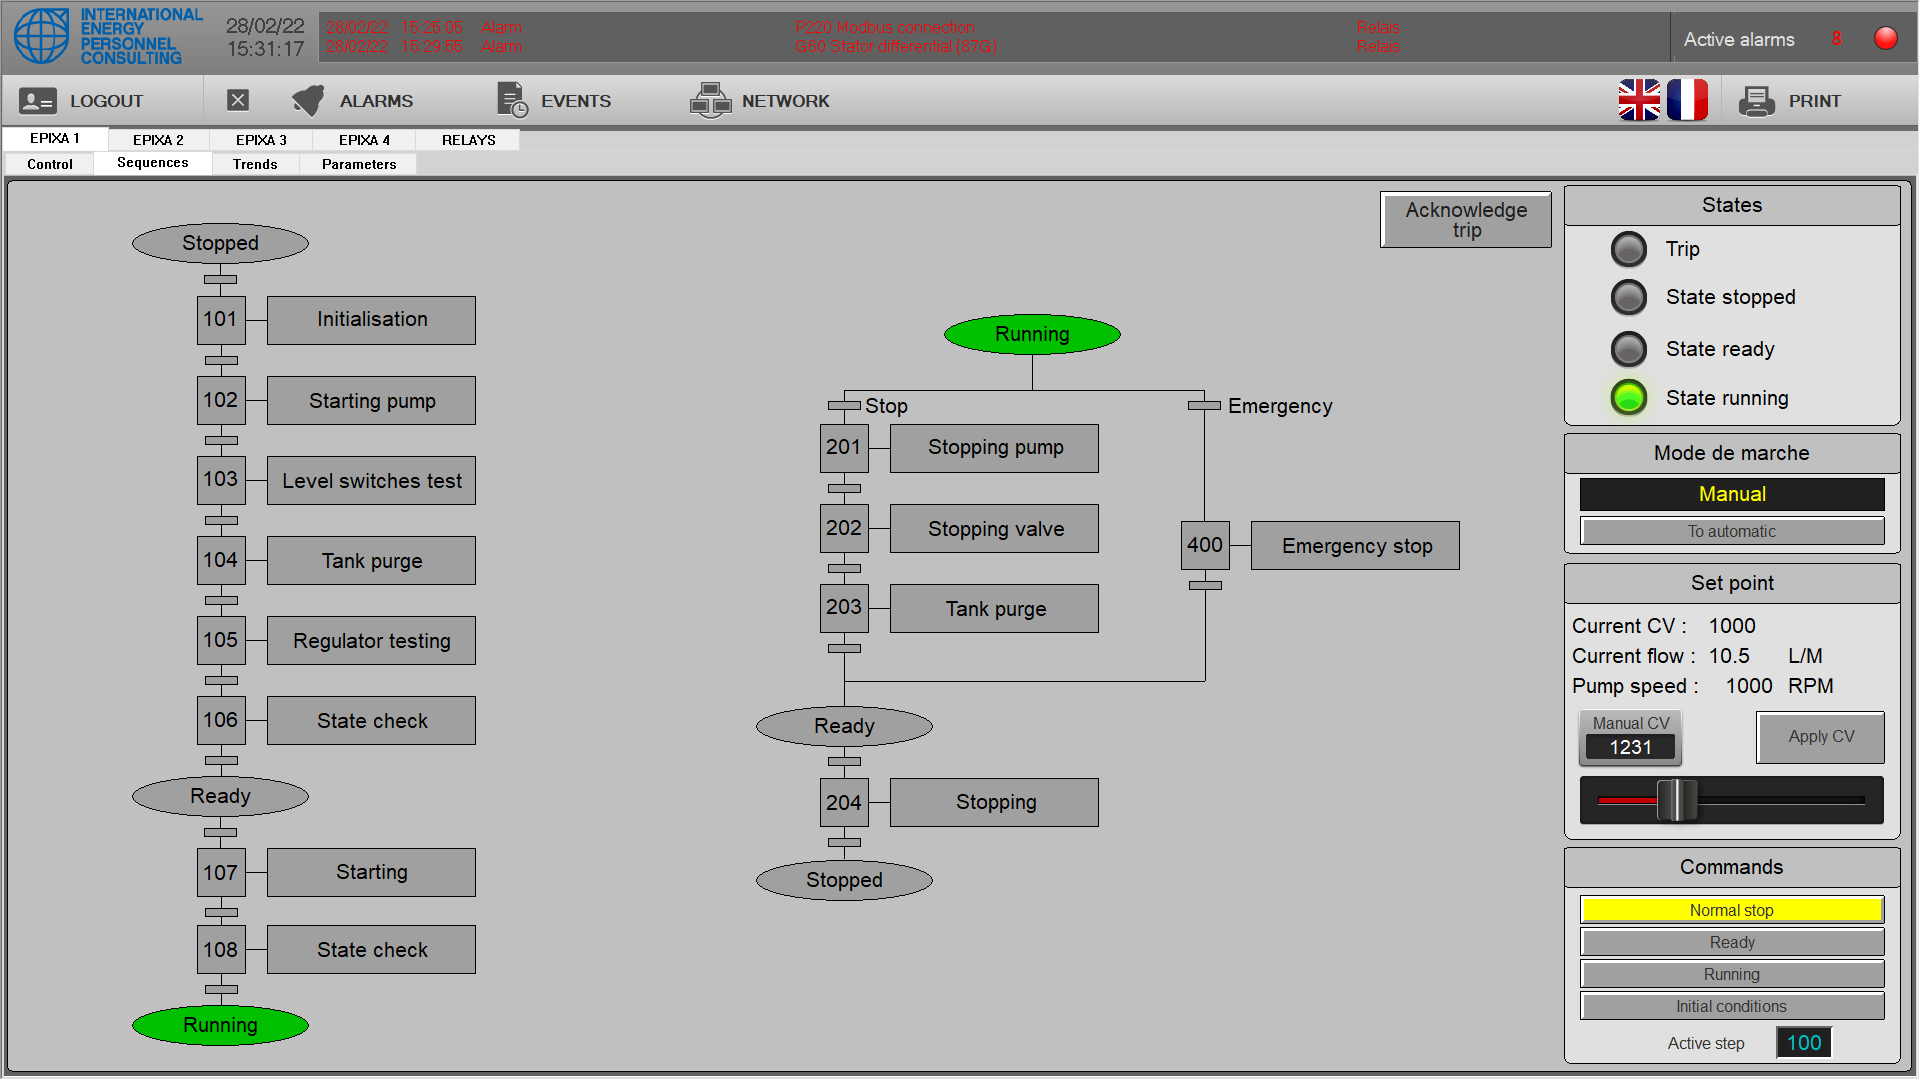Open the EPIXA 2 tab
Viewport: 1920px width, 1080px height.
(x=158, y=140)
